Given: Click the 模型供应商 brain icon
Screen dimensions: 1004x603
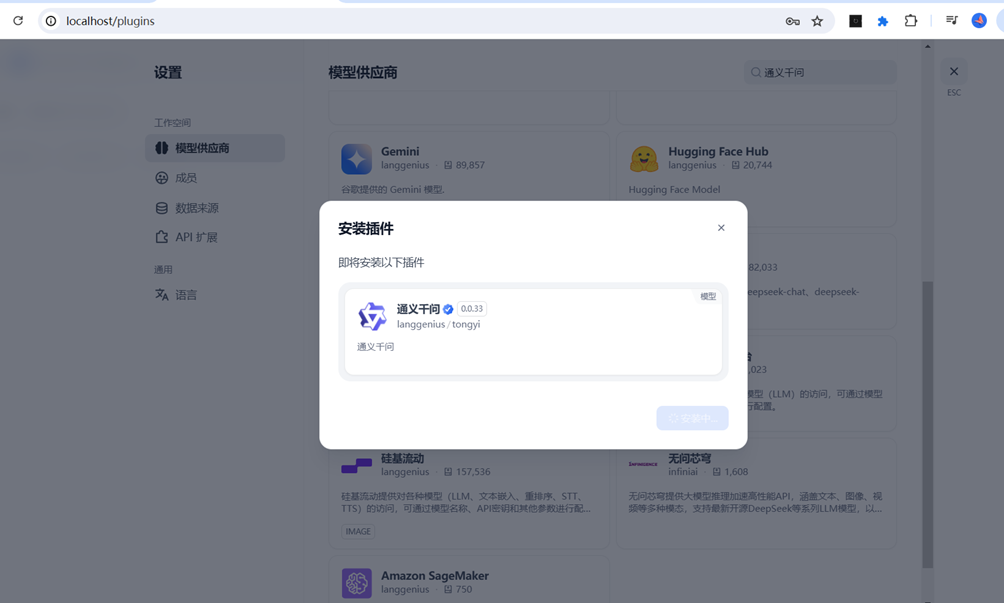Looking at the screenshot, I should 161,148.
